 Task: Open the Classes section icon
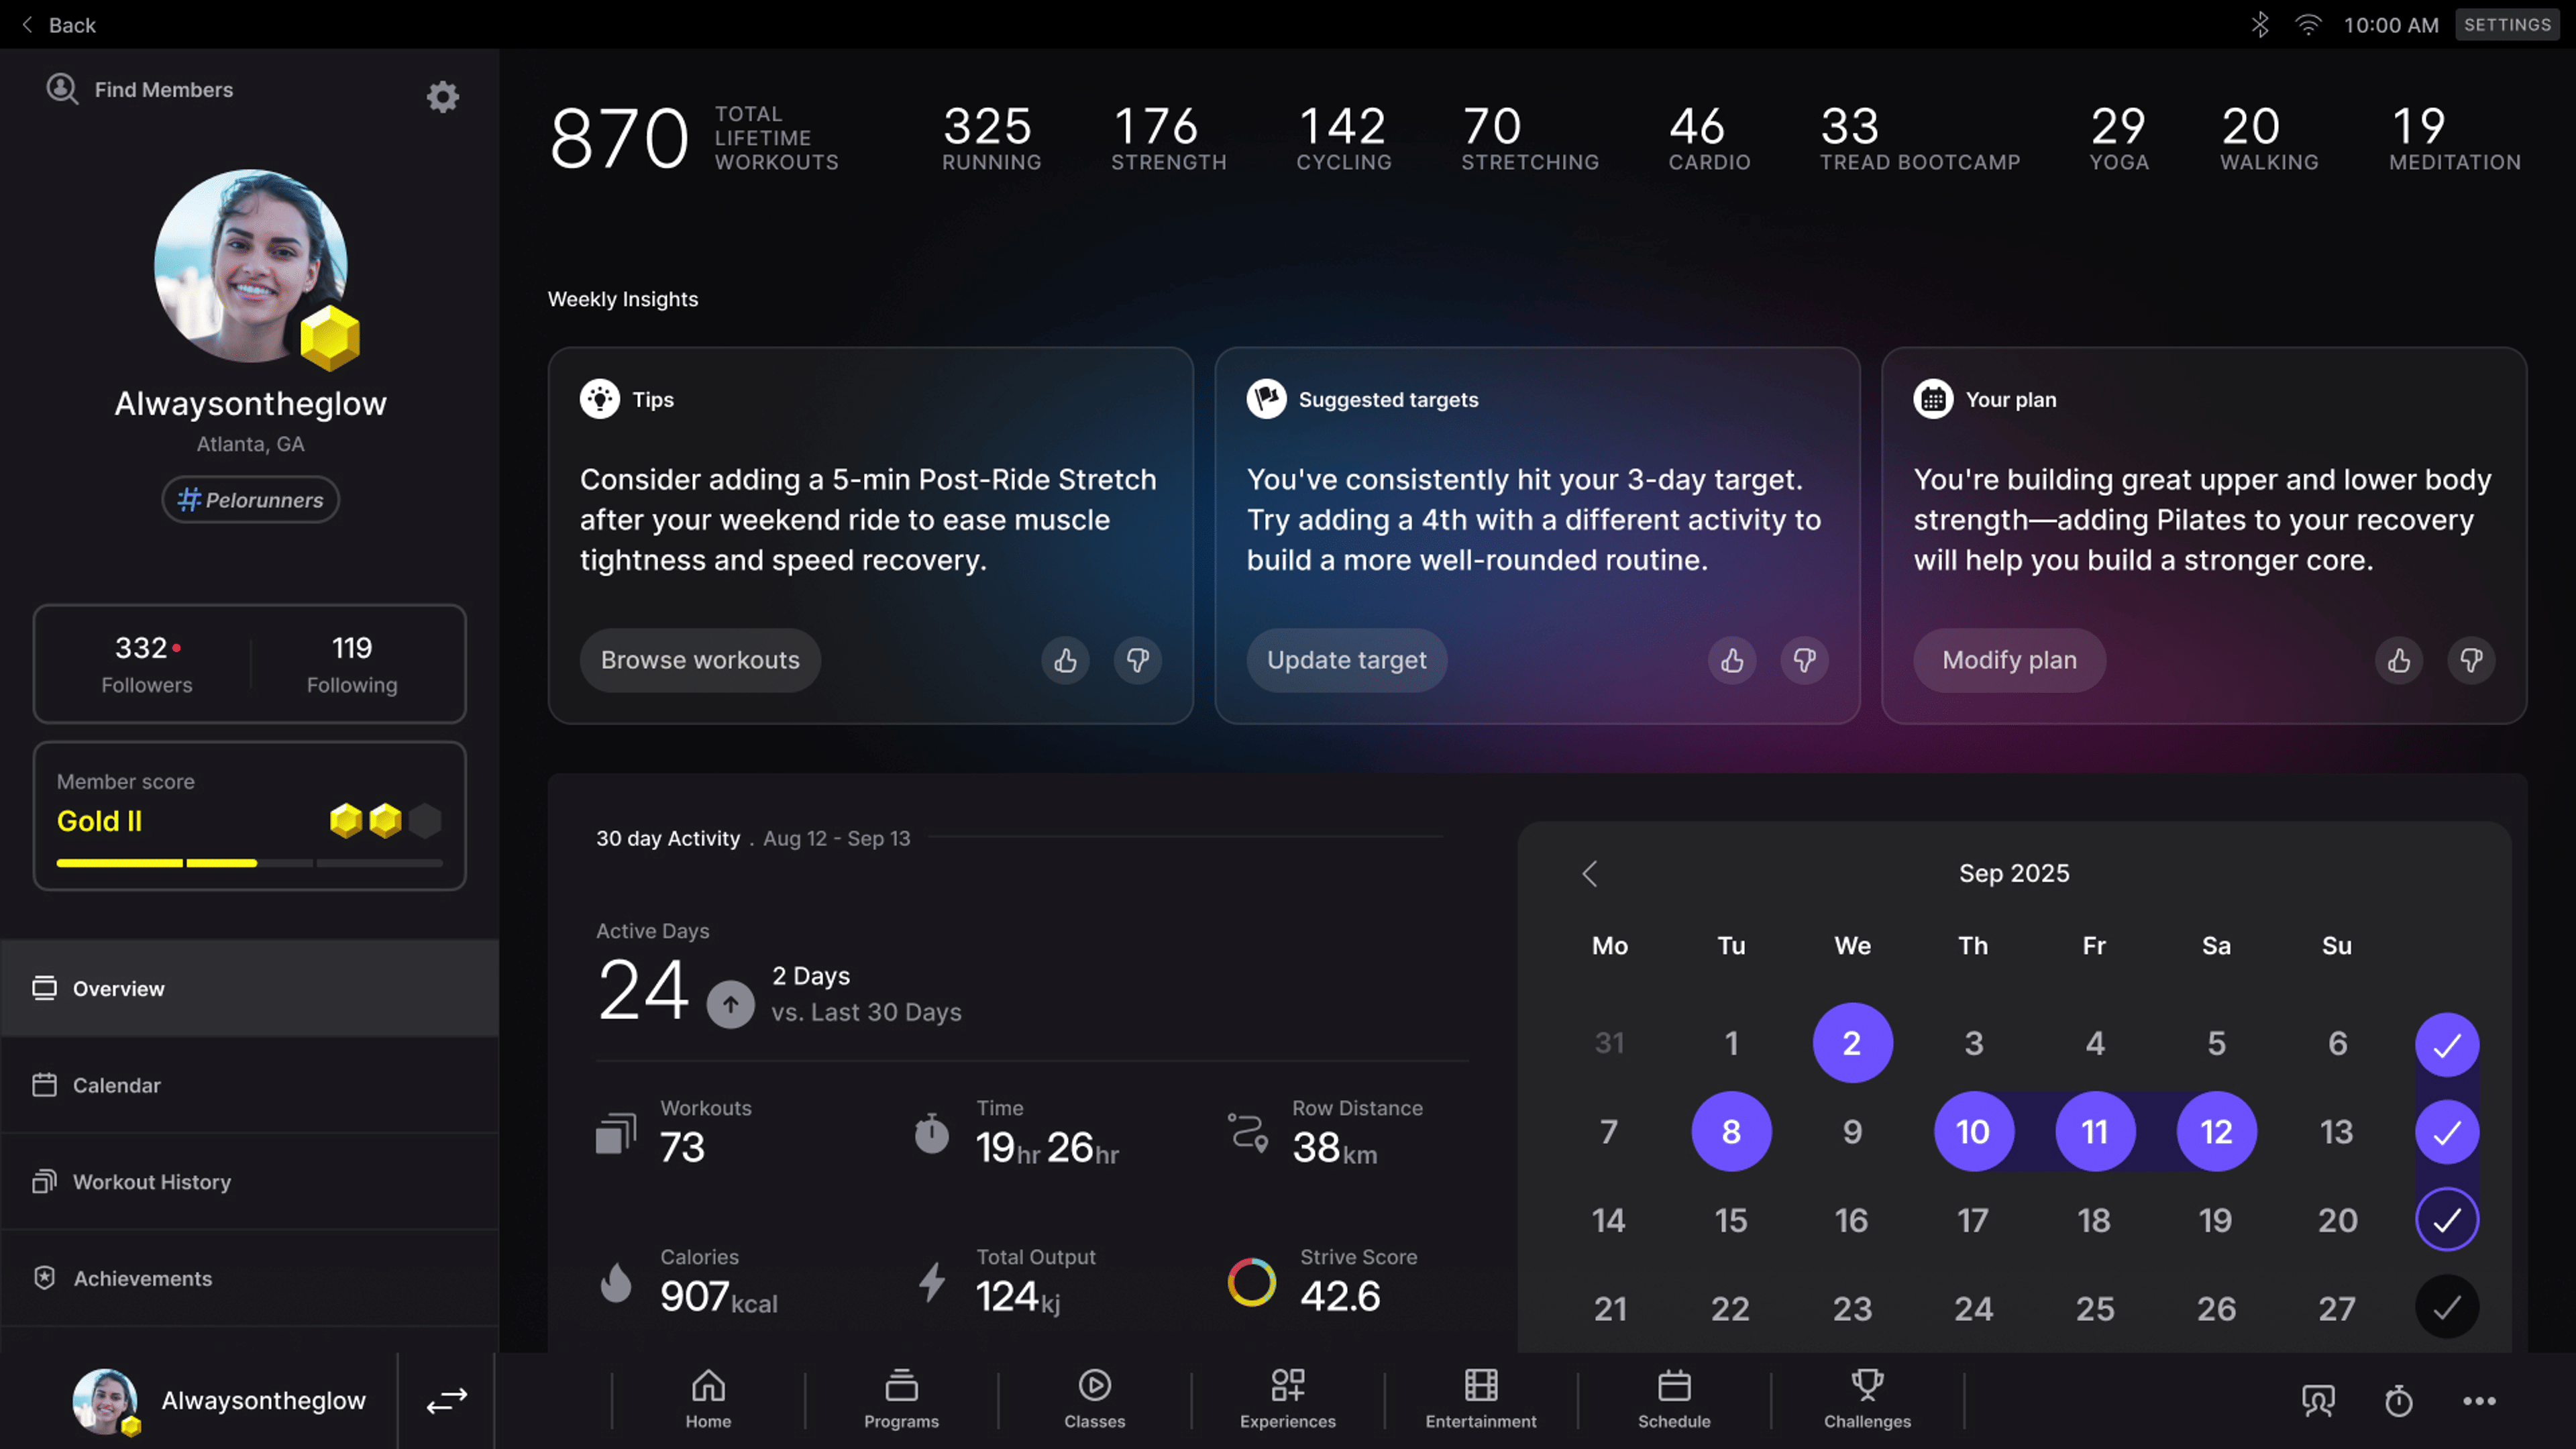[1094, 1397]
